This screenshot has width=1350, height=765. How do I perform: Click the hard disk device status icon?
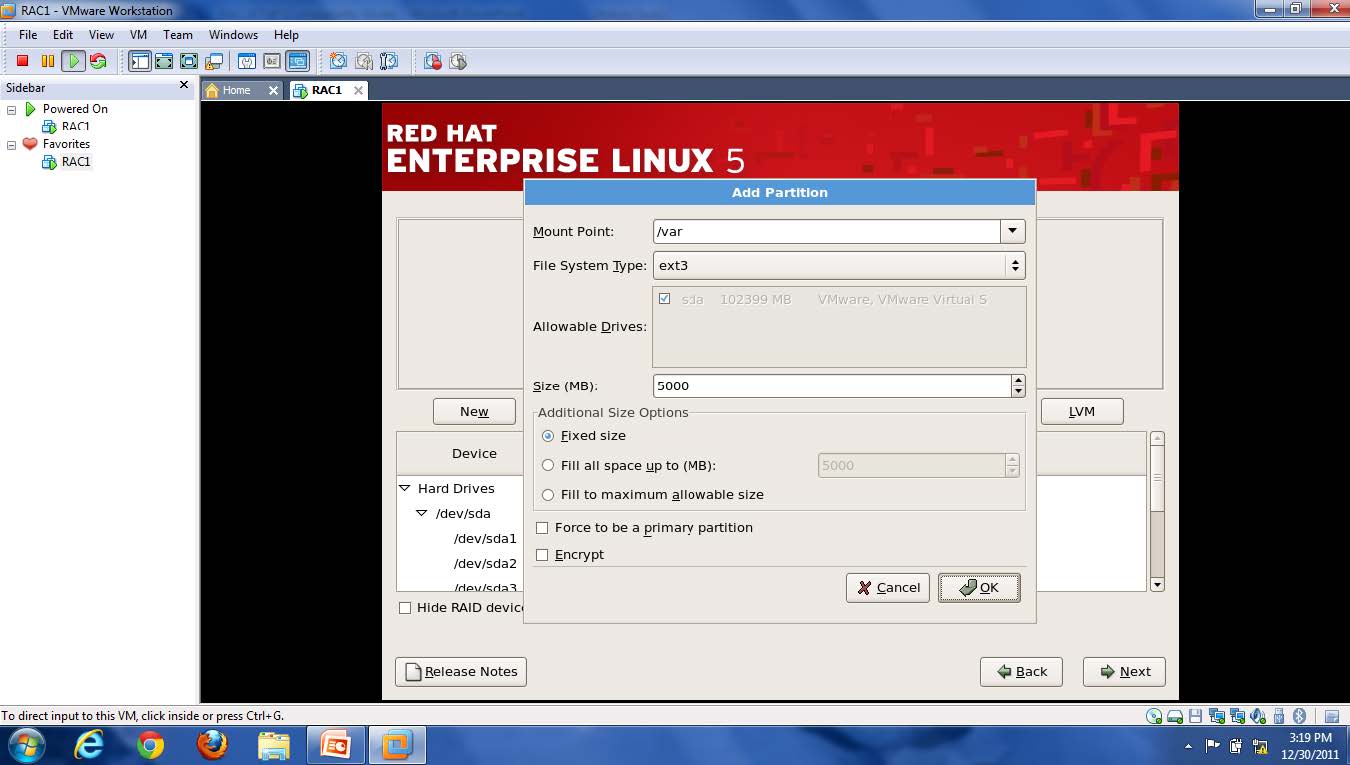(x=1176, y=716)
